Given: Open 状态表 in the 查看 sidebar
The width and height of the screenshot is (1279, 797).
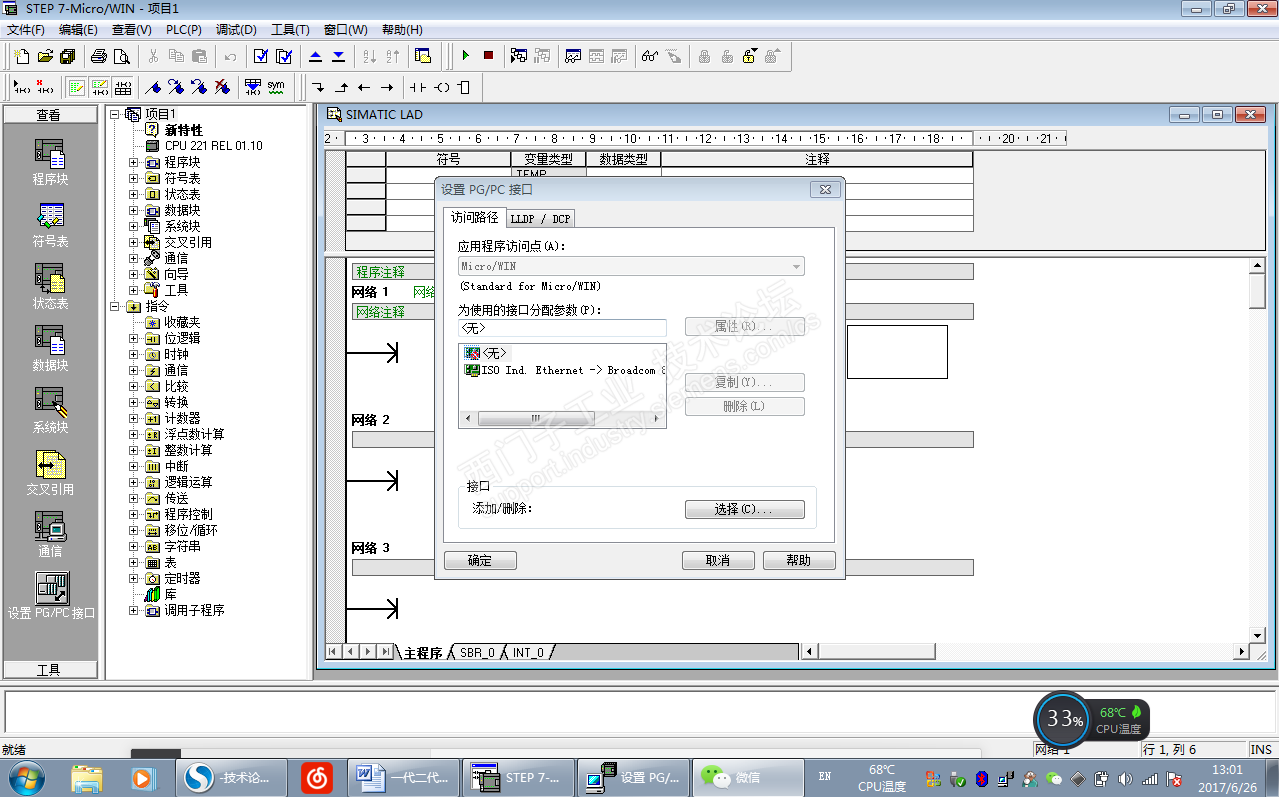Looking at the screenshot, I should click(49, 287).
